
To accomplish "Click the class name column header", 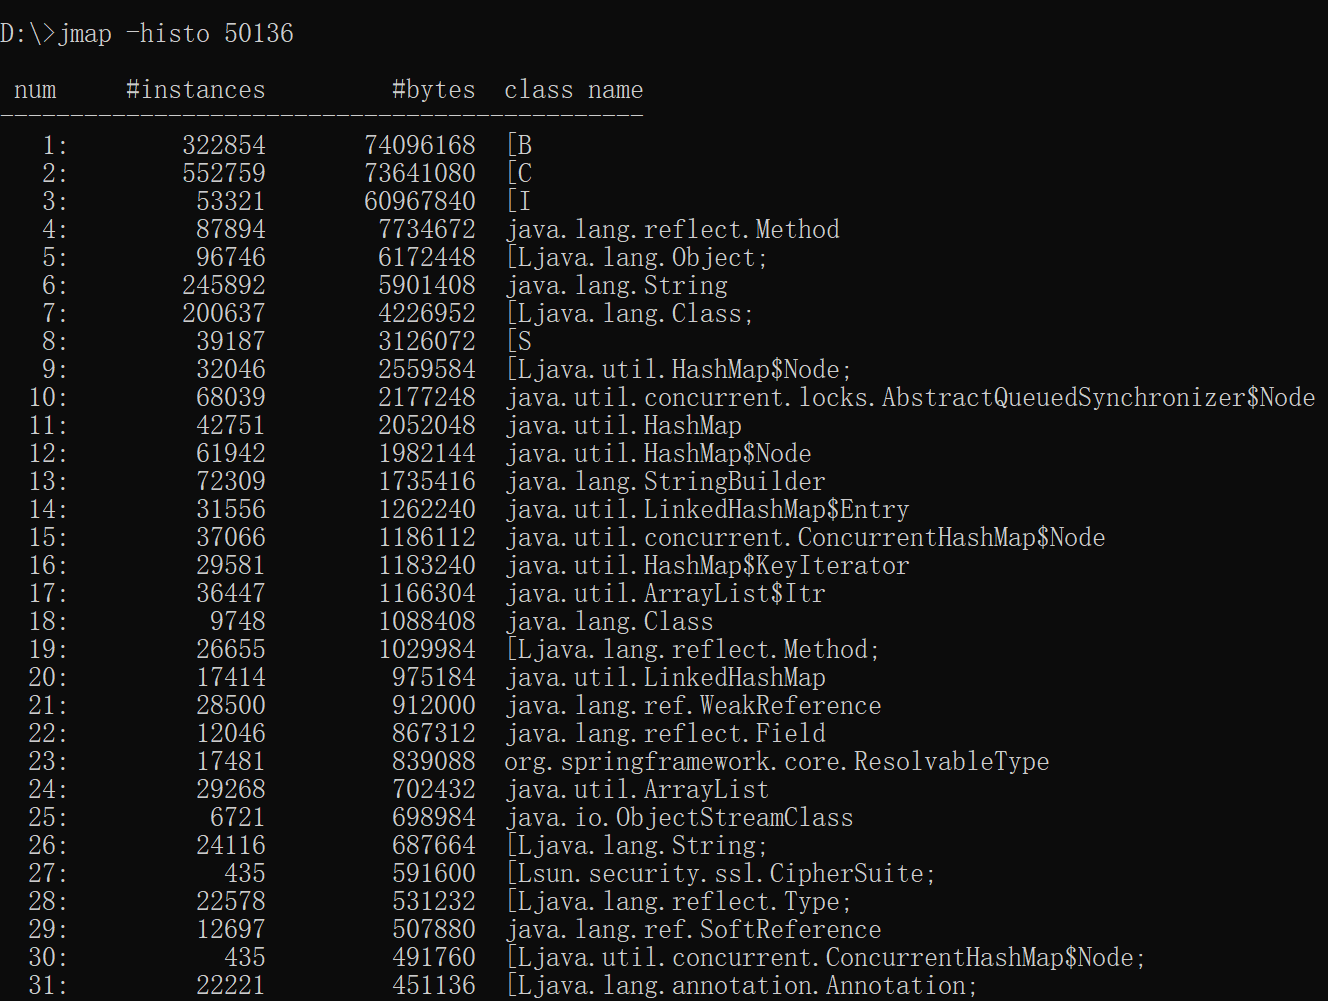I will pos(573,89).
